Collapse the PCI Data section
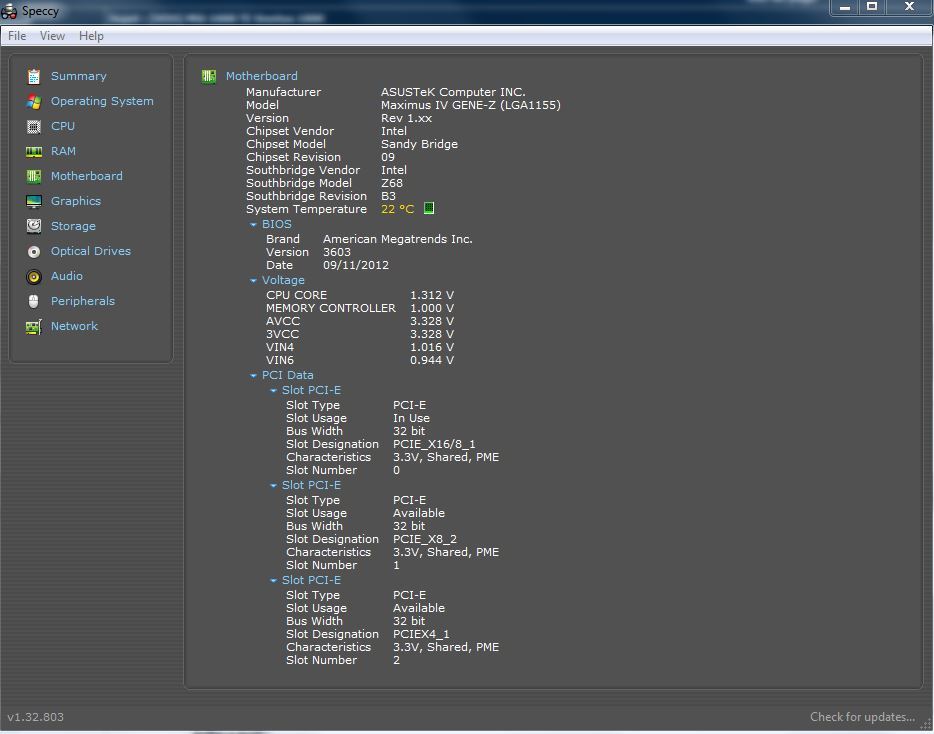Image resolution: width=934 pixels, height=734 pixels. (254, 376)
